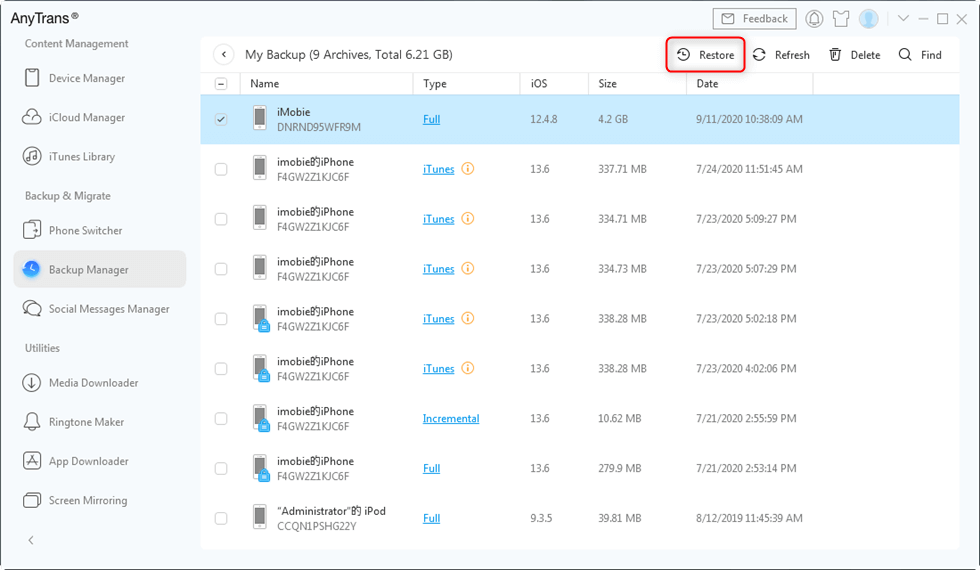Screen dimensions: 980x570
Task: Select the text 'DNRND95WFR9M'
Action: (319, 127)
